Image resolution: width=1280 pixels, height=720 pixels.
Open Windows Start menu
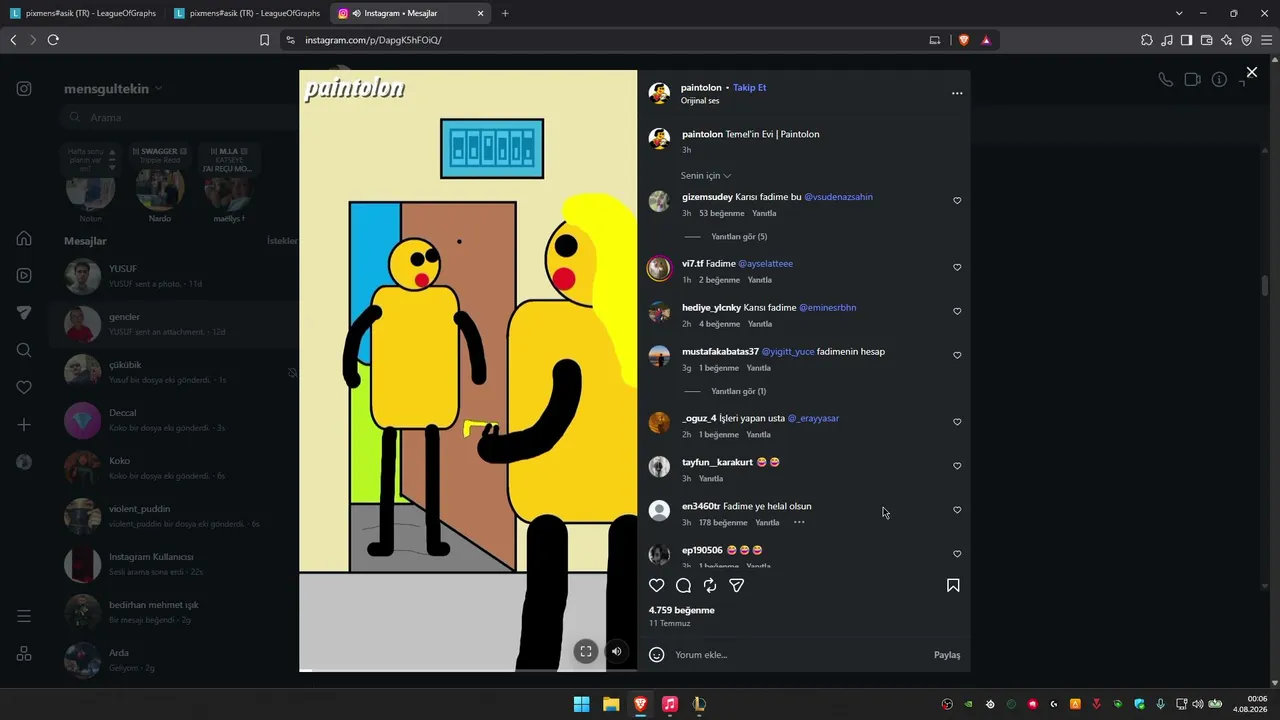(581, 704)
